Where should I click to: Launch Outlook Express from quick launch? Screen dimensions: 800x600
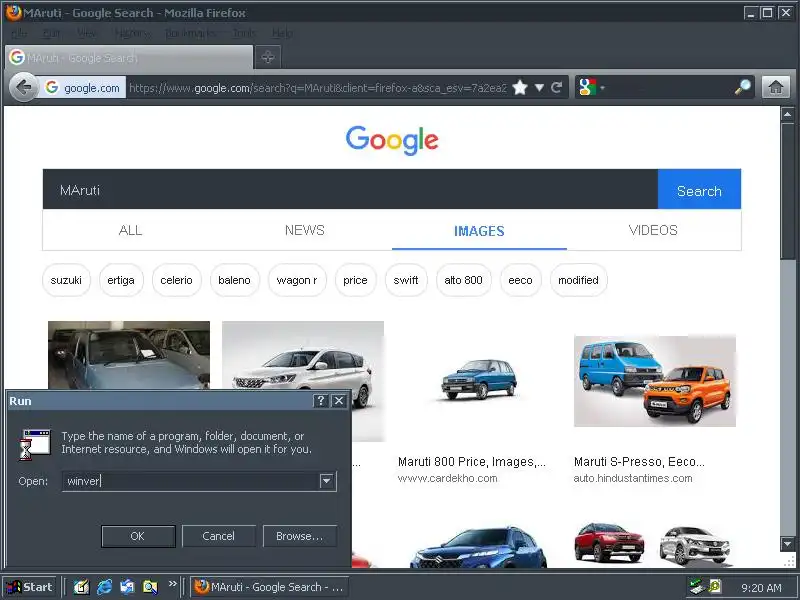(x=127, y=587)
